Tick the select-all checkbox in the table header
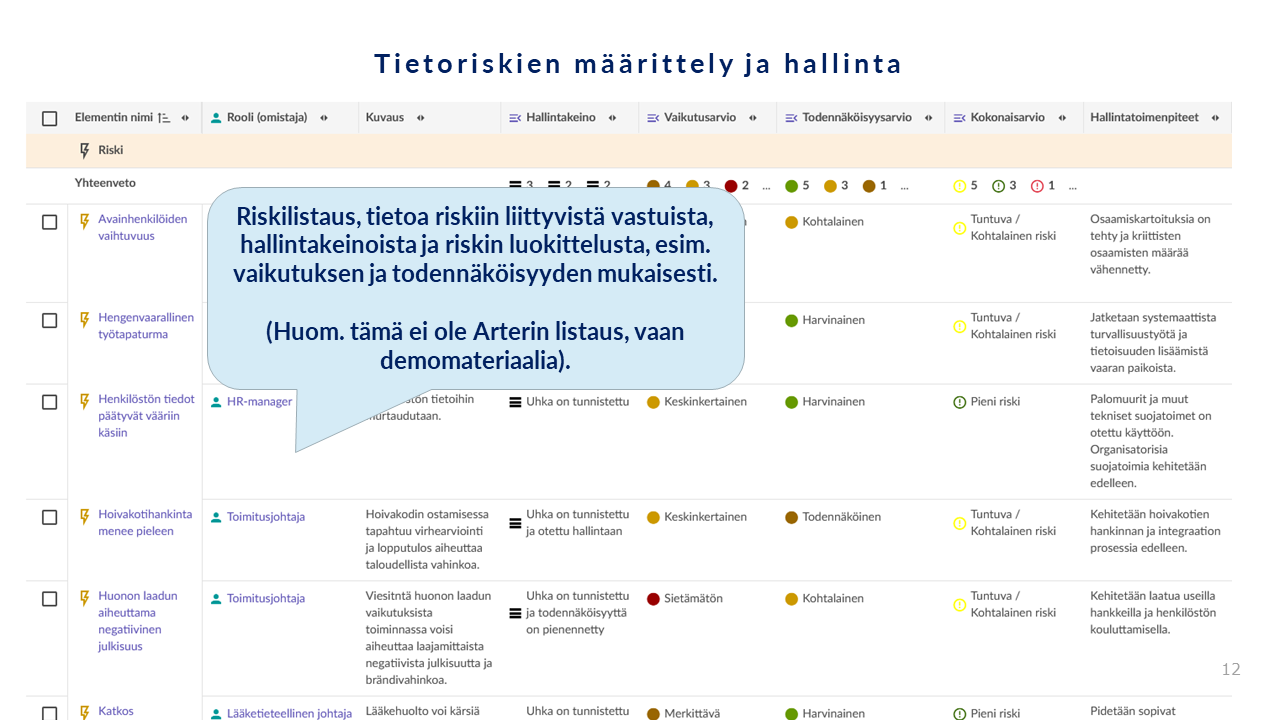Image resolution: width=1280 pixels, height=720 pixels. (49, 118)
